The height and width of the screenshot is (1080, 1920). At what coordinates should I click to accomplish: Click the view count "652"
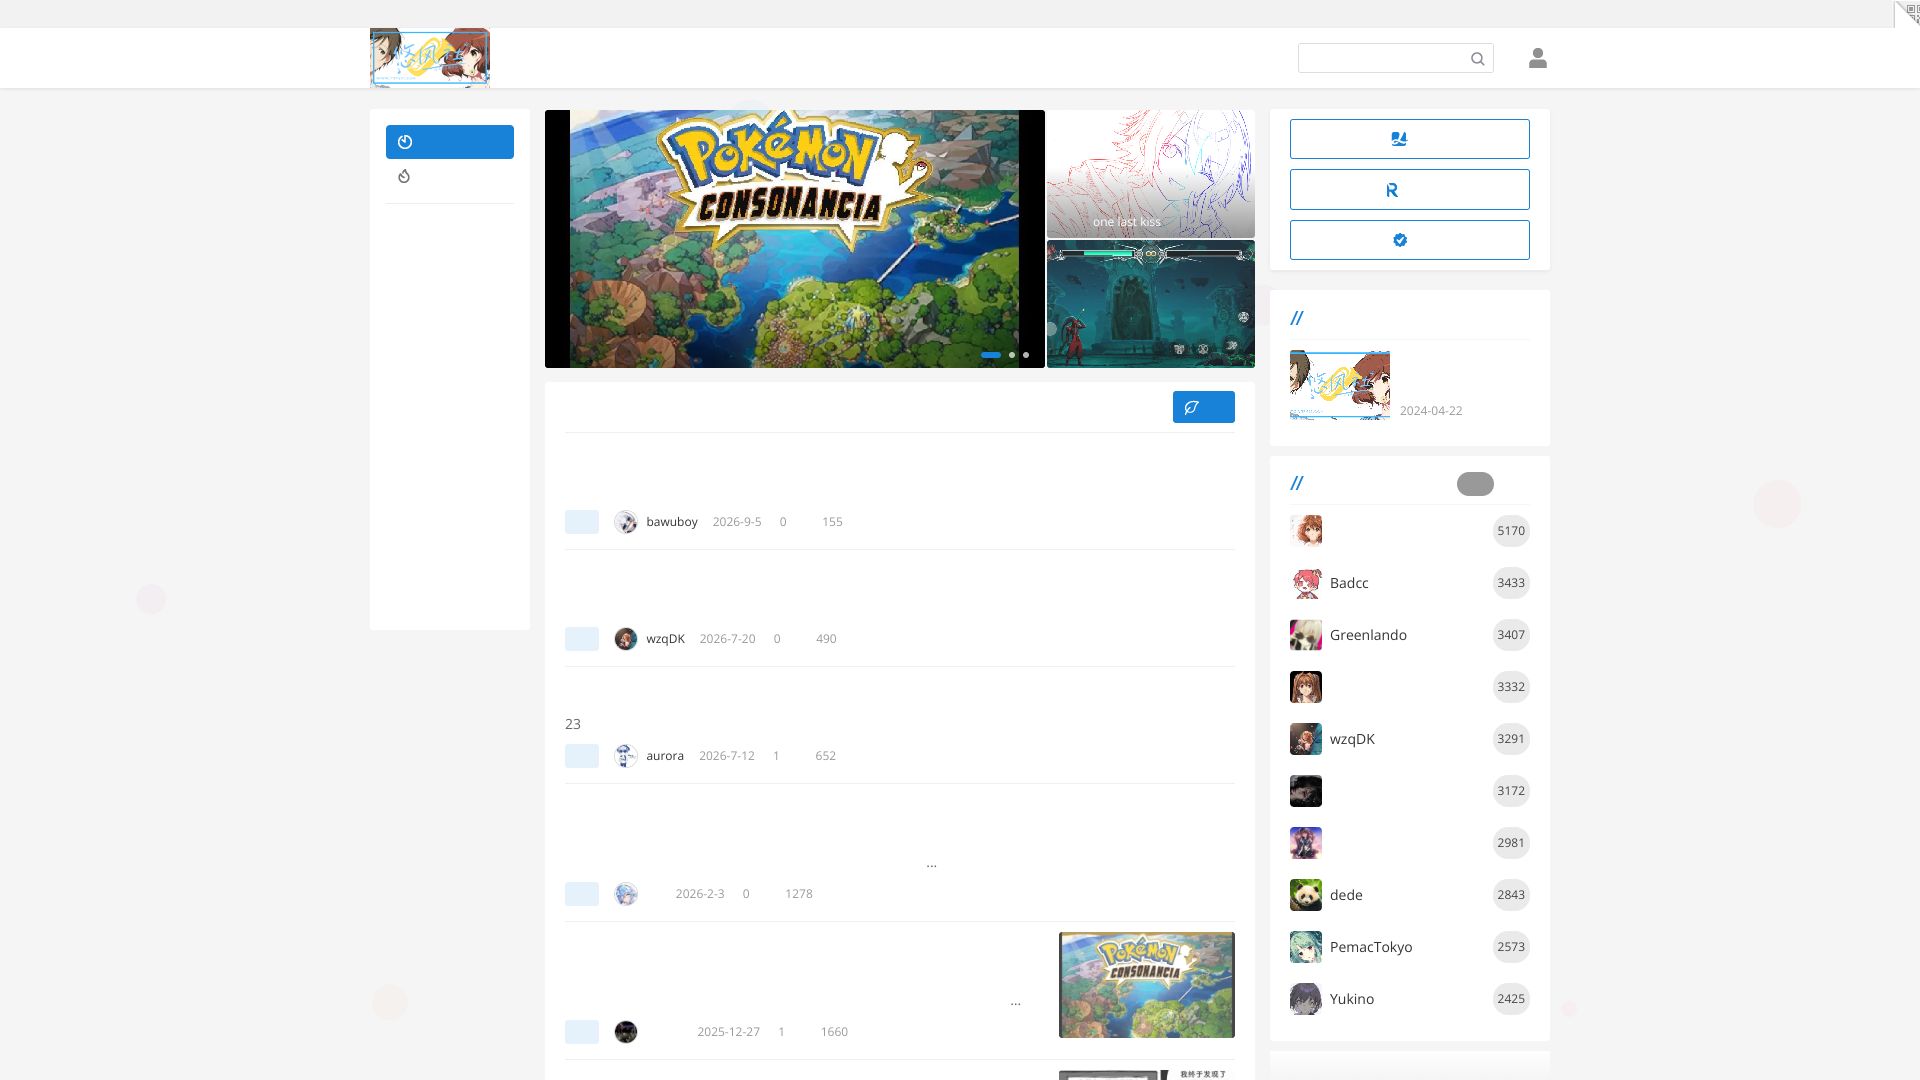tap(825, 756)
